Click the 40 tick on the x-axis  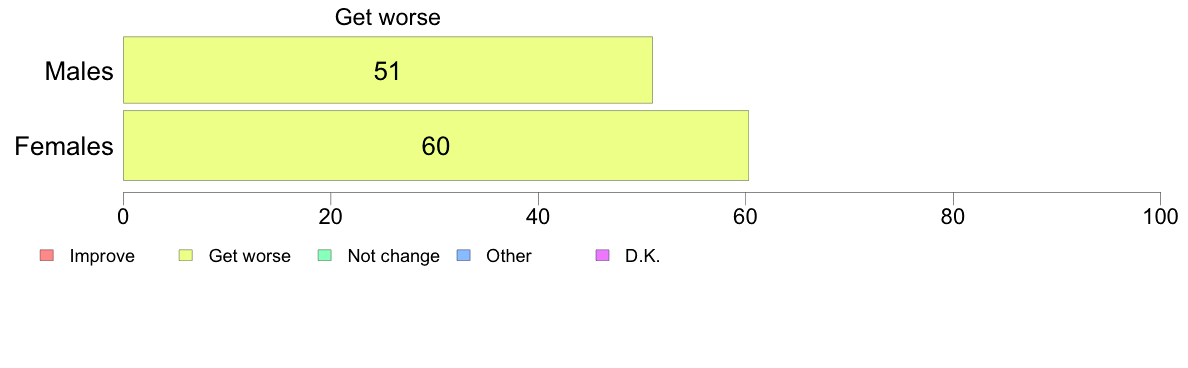click(538, 216)
